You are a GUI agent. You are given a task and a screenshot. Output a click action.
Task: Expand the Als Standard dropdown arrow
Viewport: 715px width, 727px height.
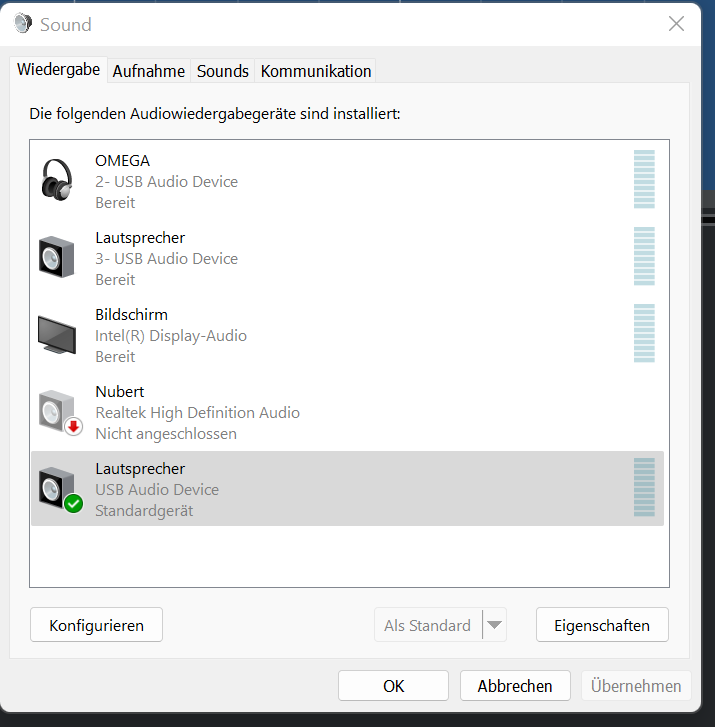coord(494,625)
